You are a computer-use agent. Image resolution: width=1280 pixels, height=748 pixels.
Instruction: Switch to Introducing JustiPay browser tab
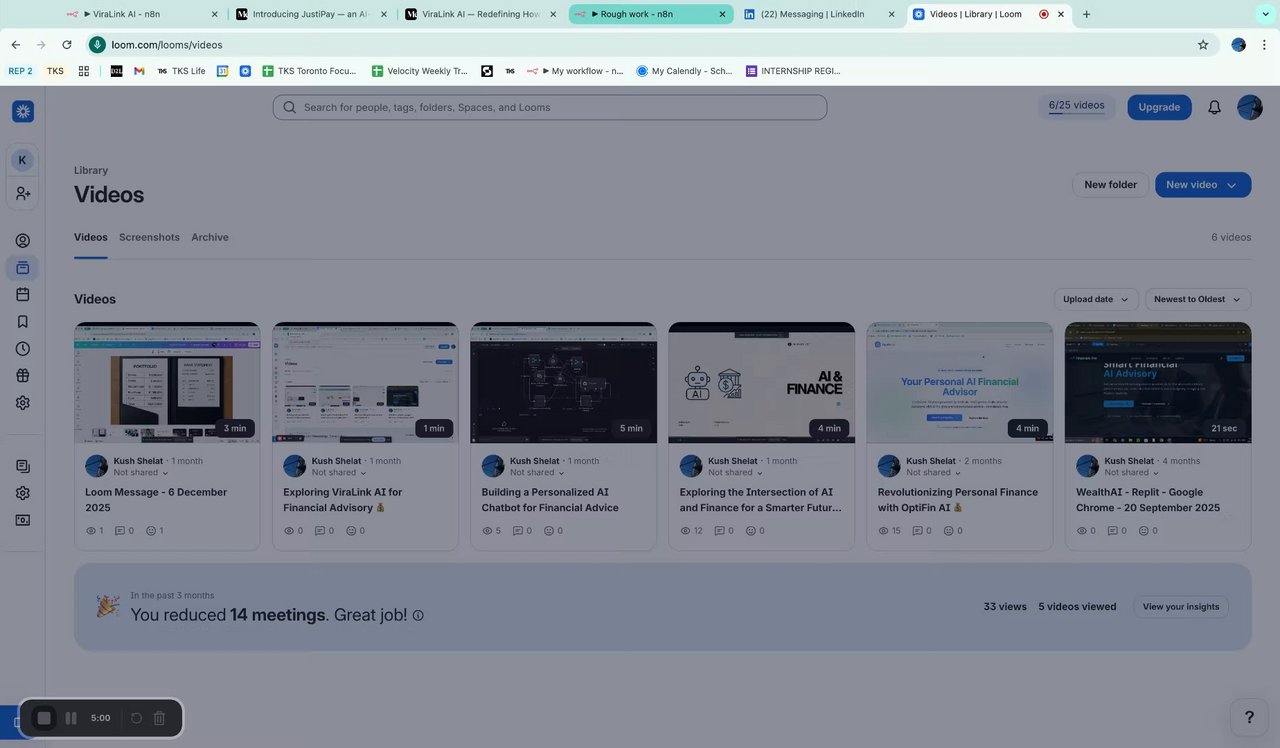tap(310, 14)
